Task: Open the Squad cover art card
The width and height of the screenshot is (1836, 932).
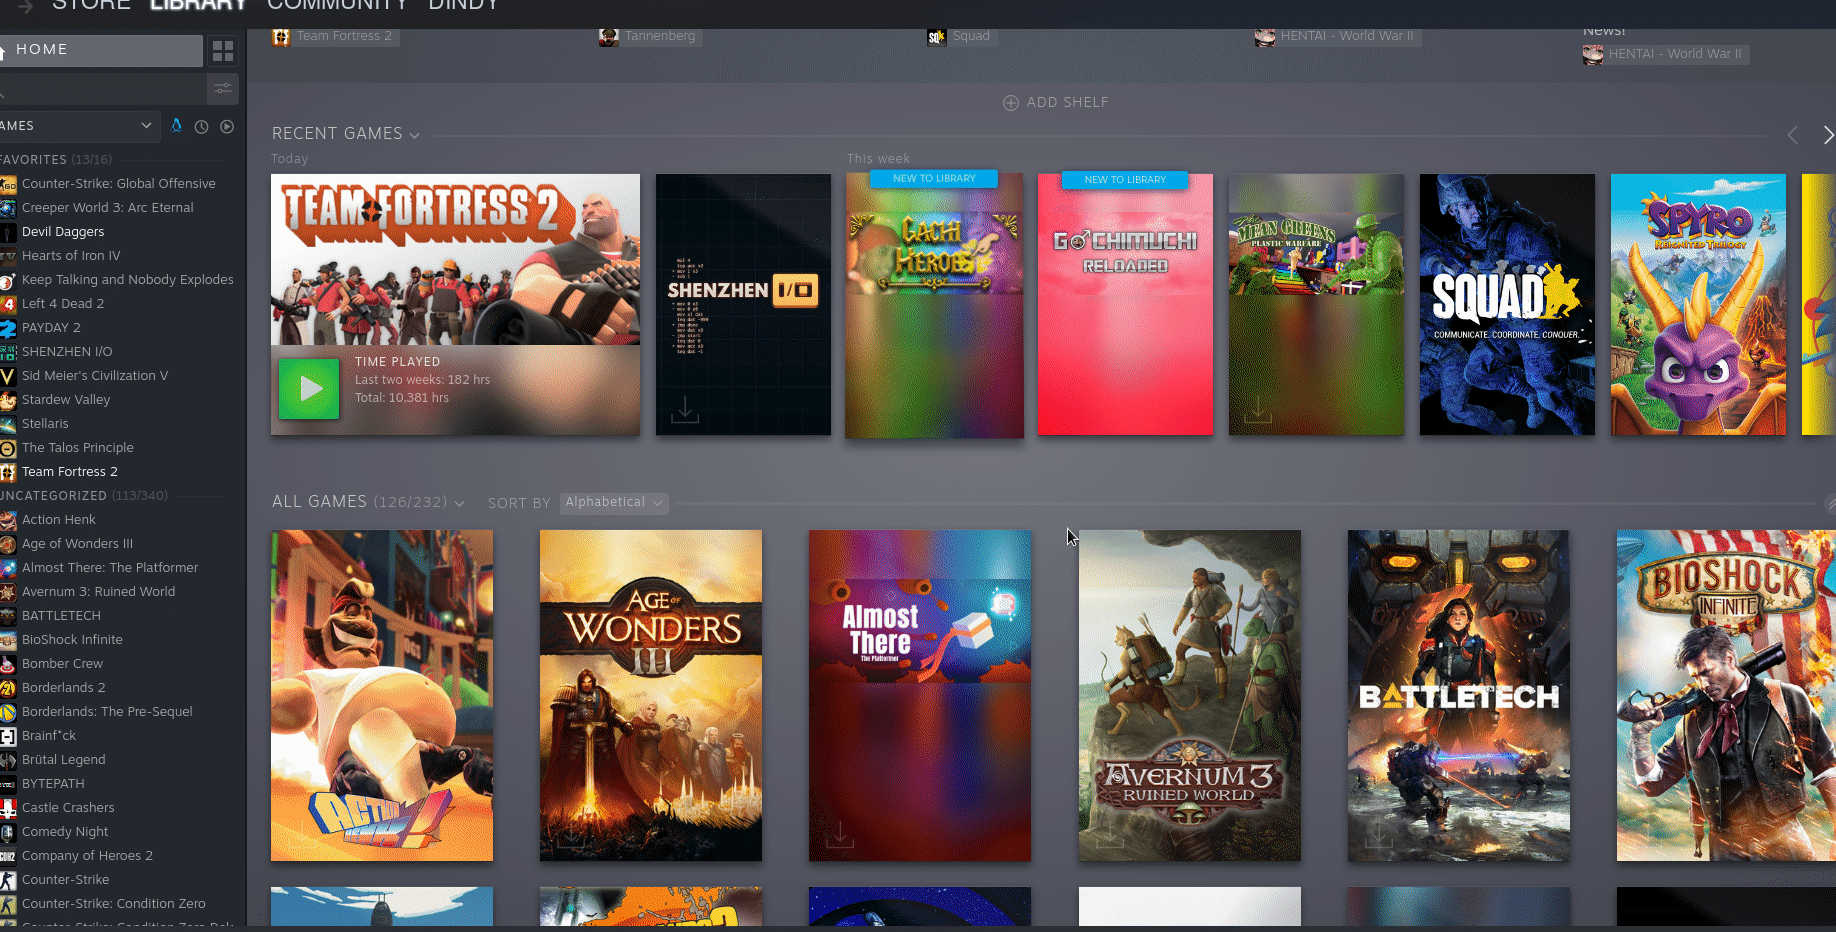Action: [x=1507, y=305]
